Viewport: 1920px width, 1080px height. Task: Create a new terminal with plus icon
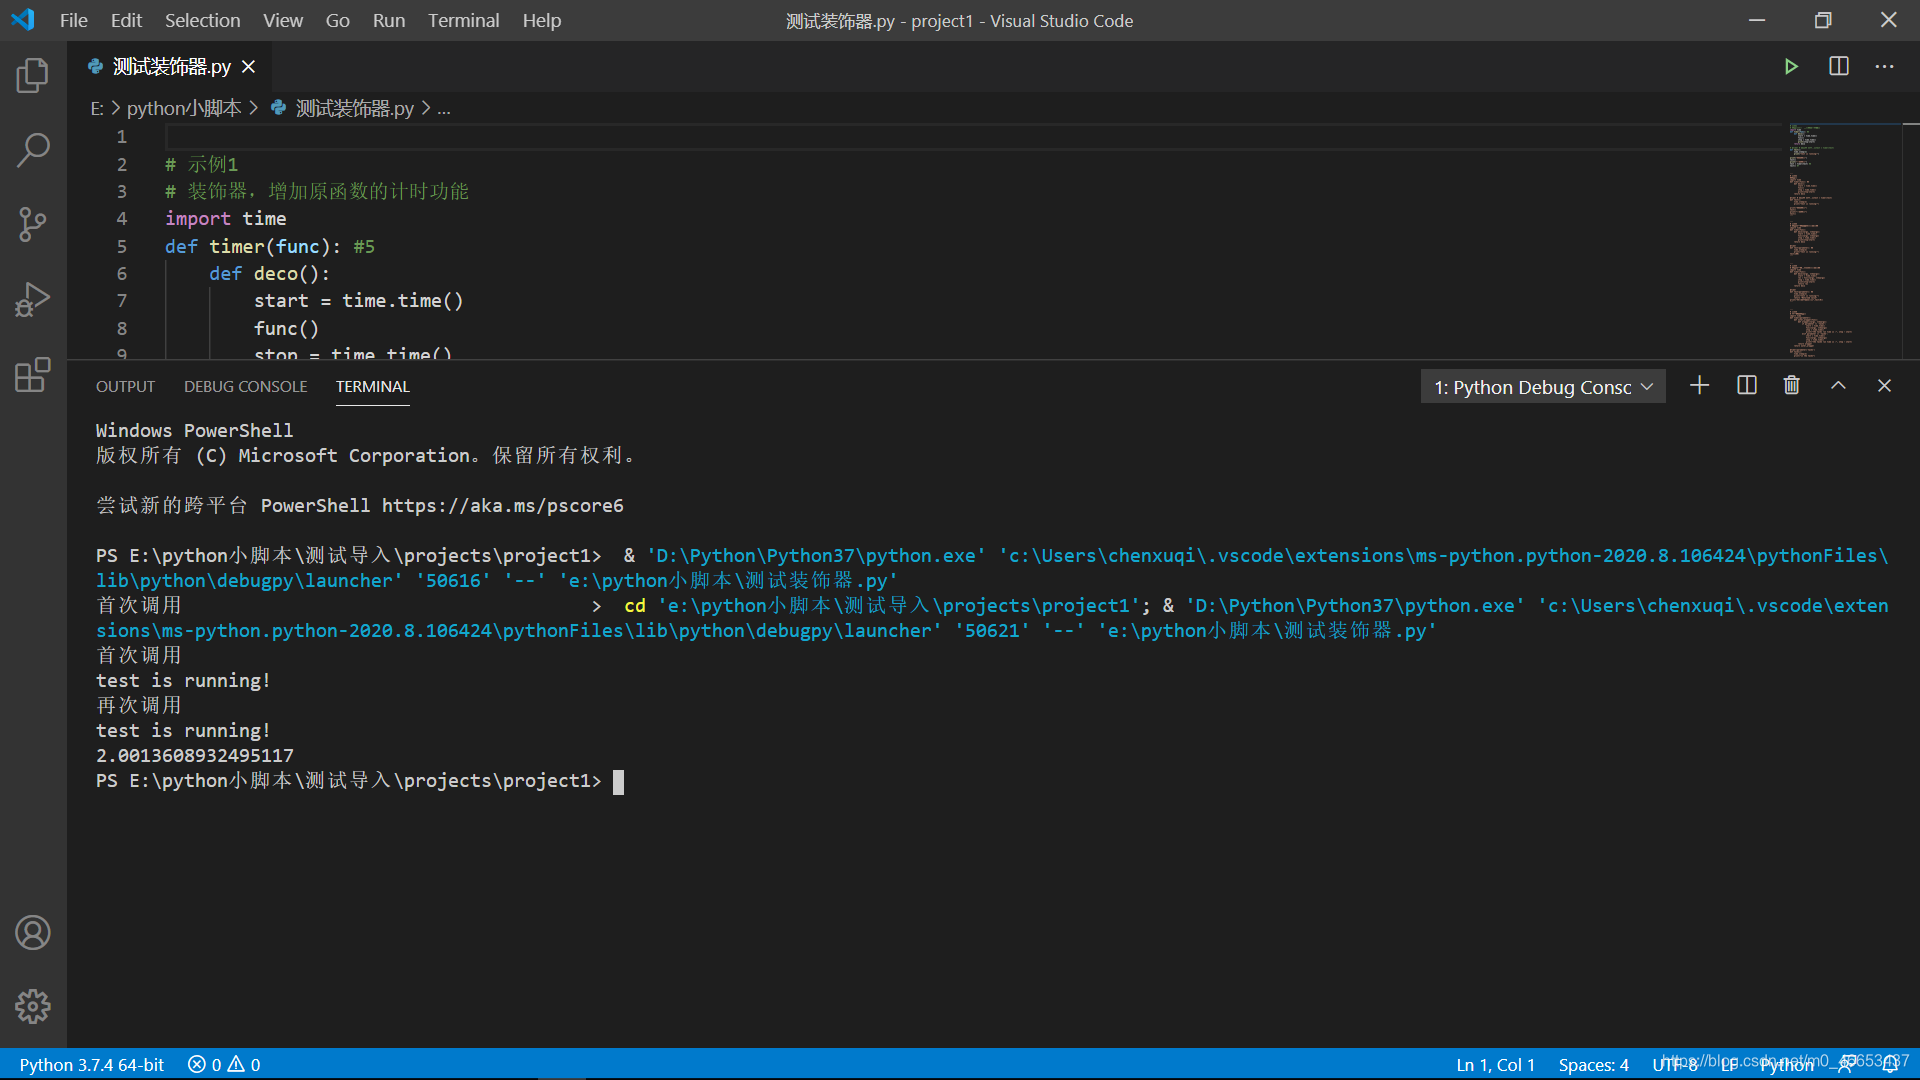pos(1699,386)
